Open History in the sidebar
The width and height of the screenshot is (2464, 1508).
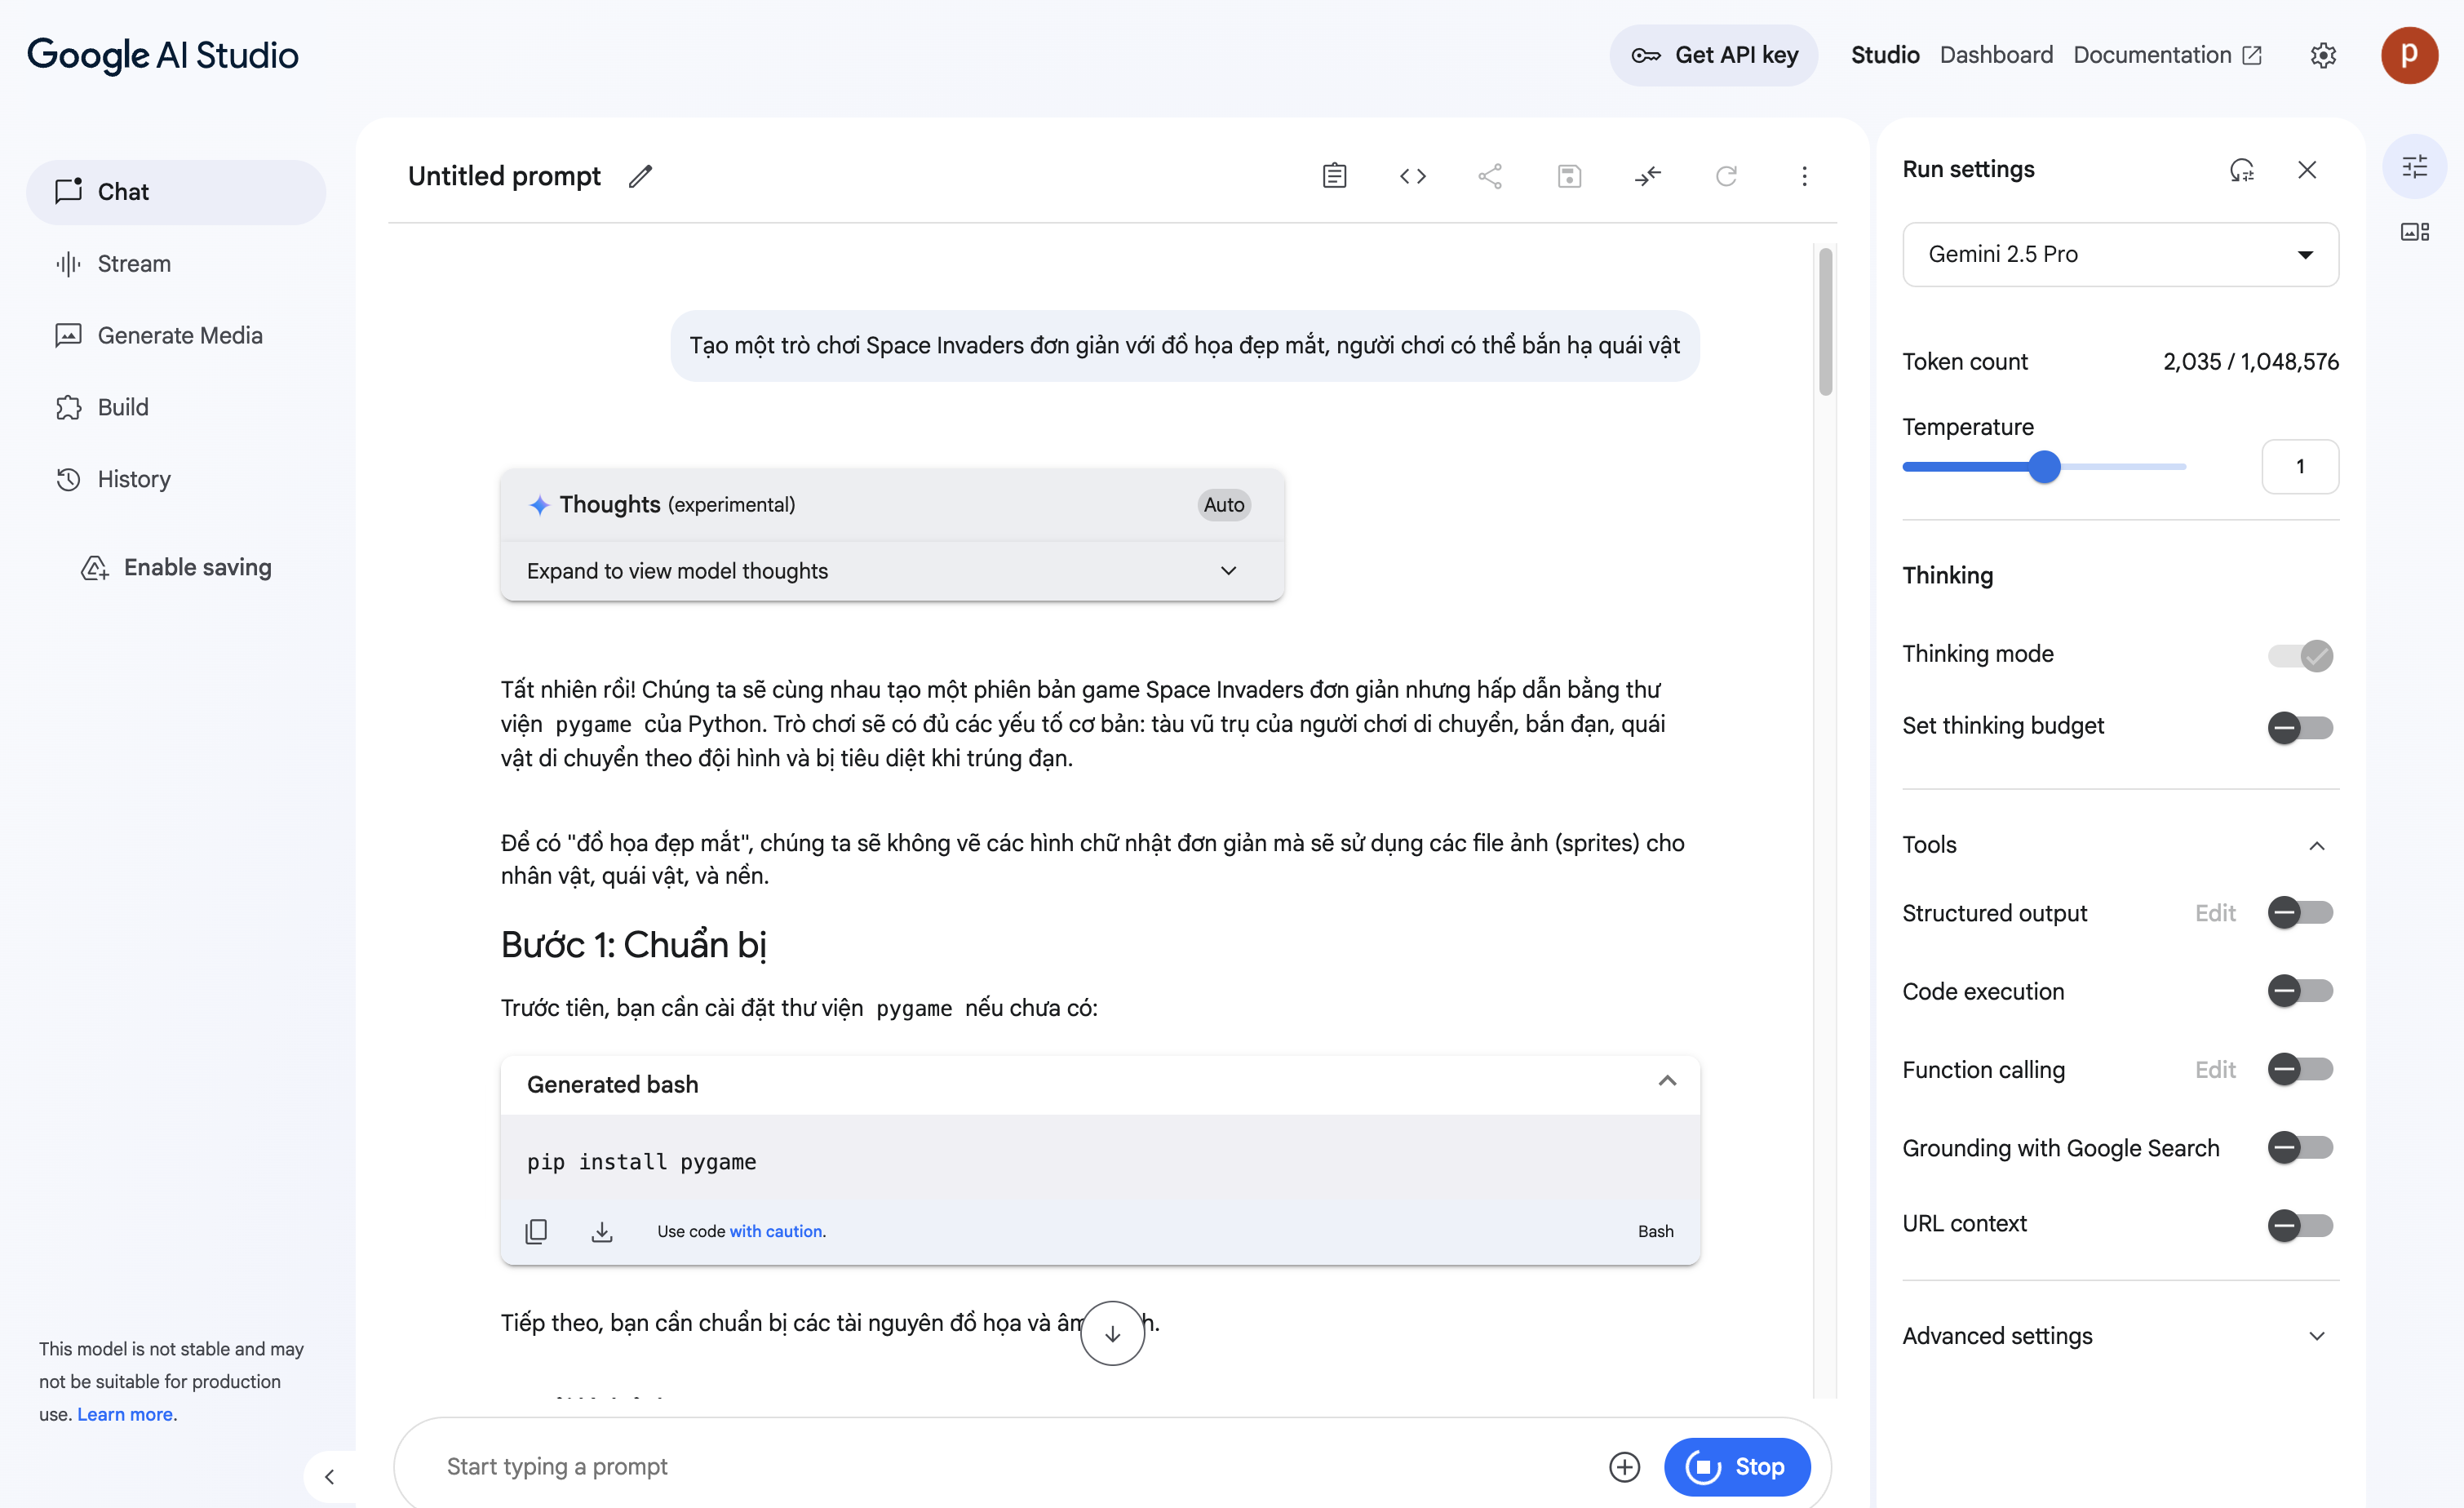(x=176, y=479)
